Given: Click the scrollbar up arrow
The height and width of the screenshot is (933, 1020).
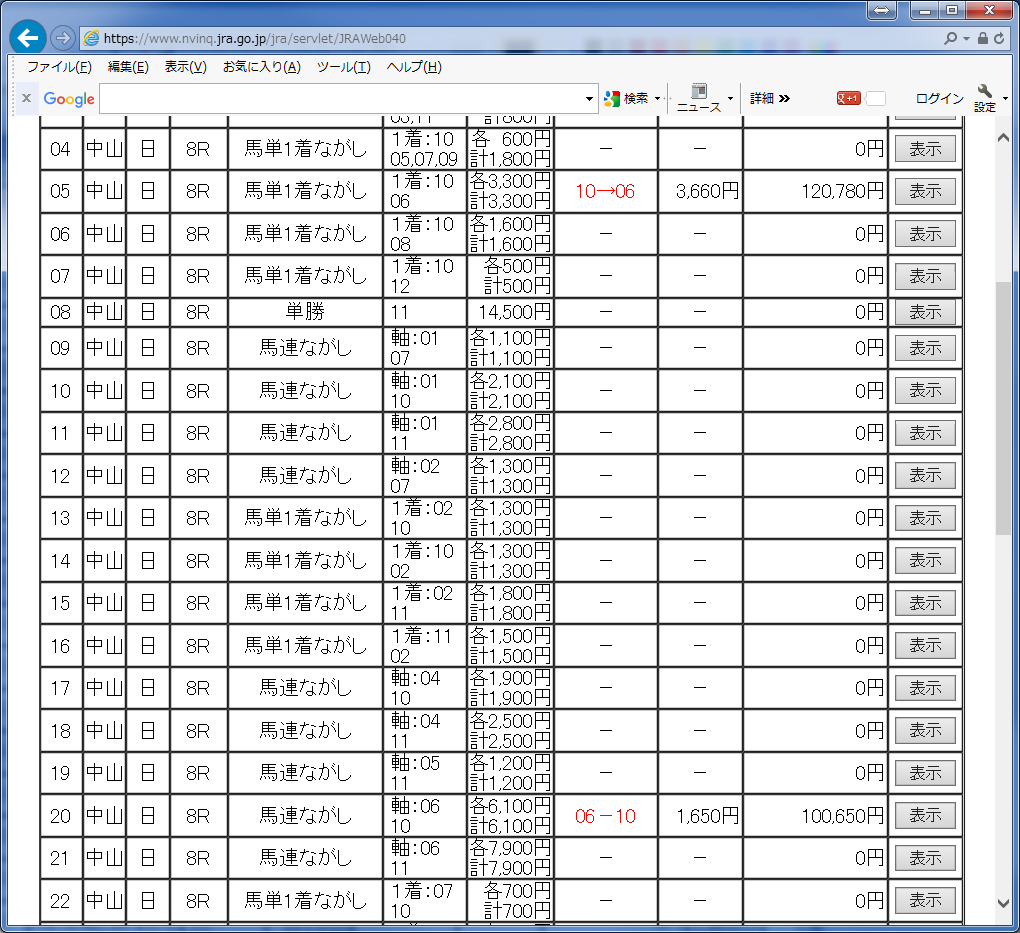Looking at the screenshot, I should click(1003, 137).
